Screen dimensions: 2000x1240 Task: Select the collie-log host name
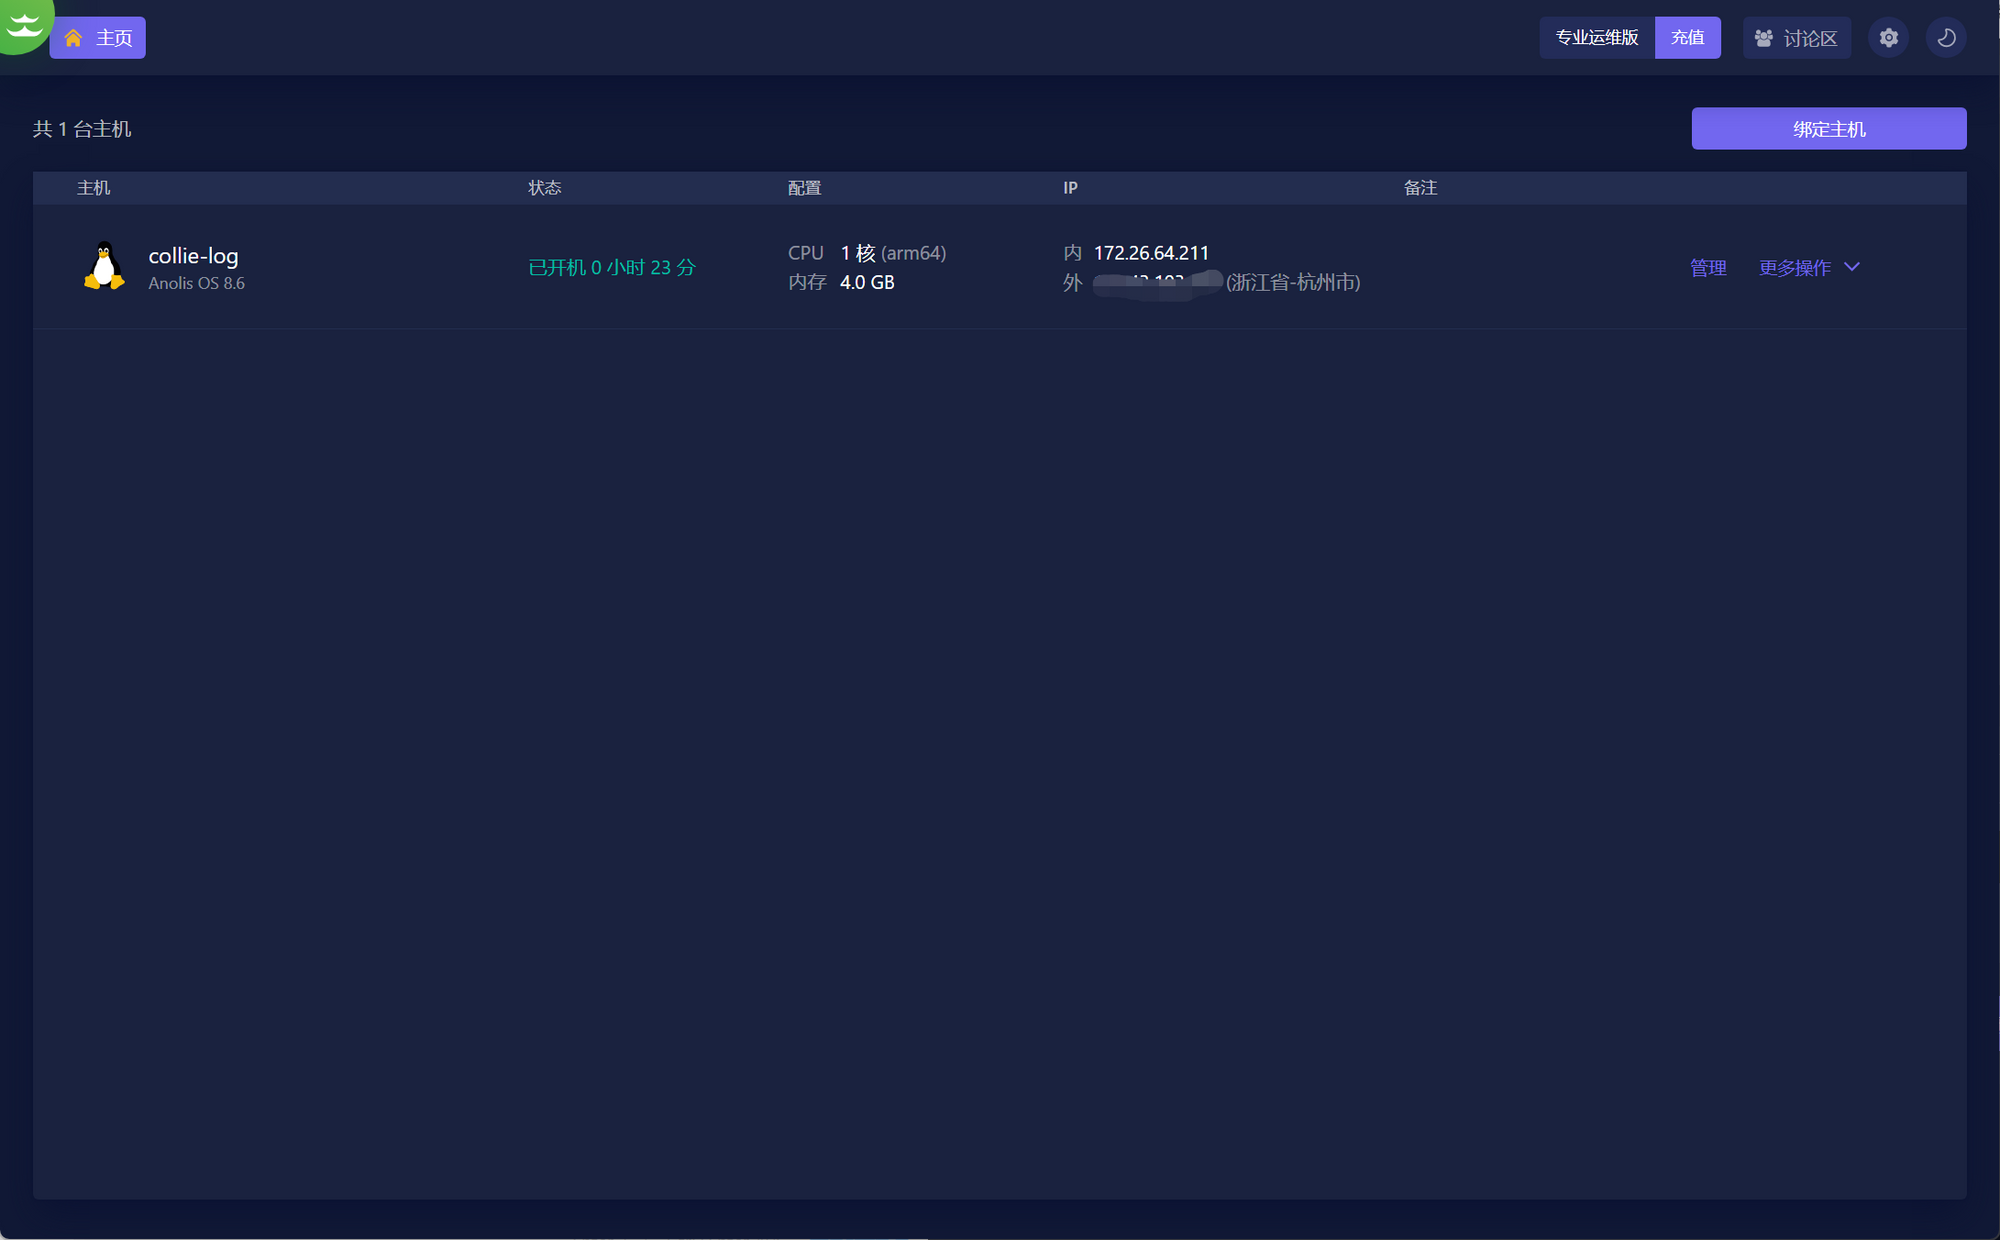[x=193, y=256]
